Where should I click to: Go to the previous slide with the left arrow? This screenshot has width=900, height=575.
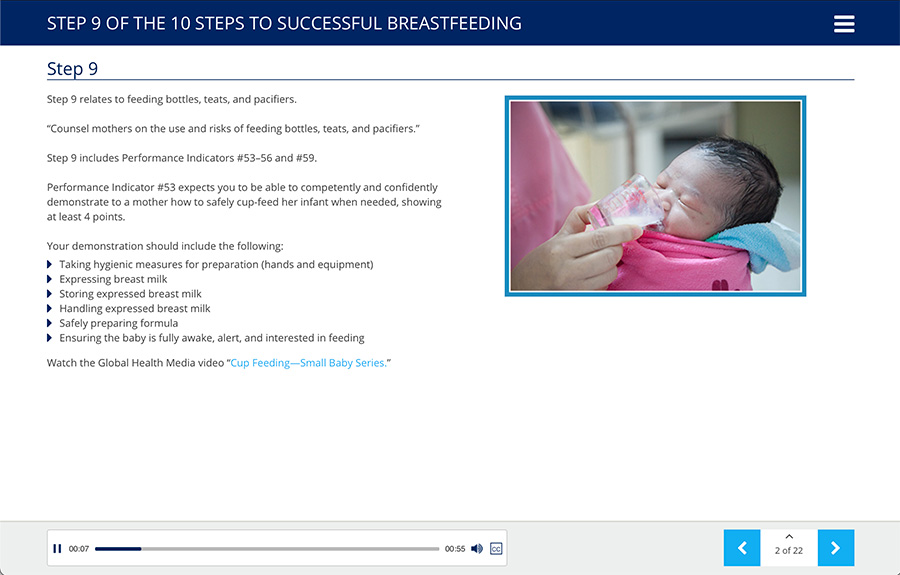[742, 548]
